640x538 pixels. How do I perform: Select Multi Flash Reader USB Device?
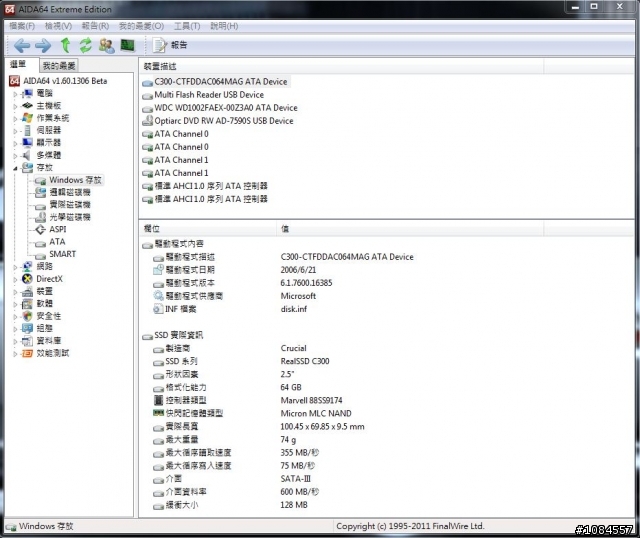tap(209, 95)
